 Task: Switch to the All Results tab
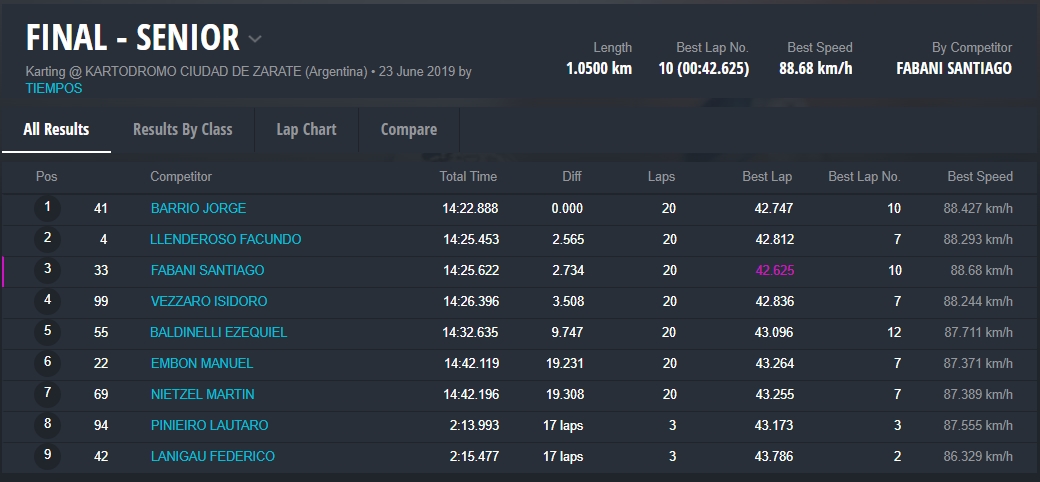click(x=56, y=129)
